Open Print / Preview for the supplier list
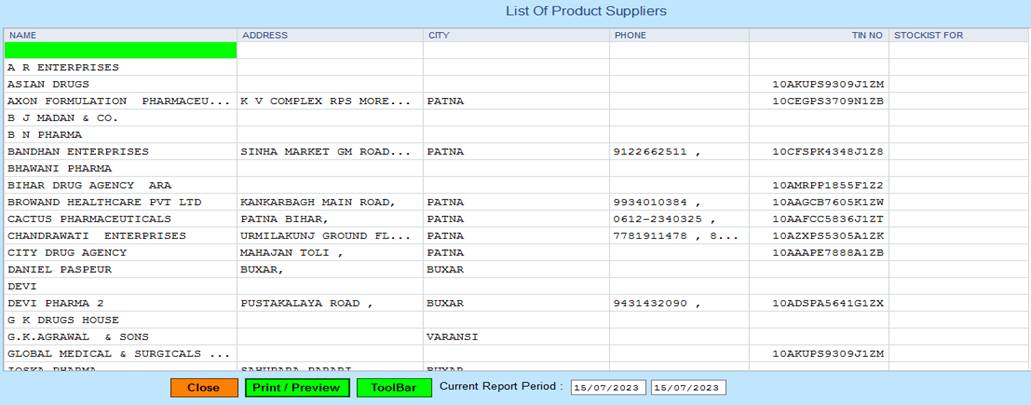 (x=295, y=388)
